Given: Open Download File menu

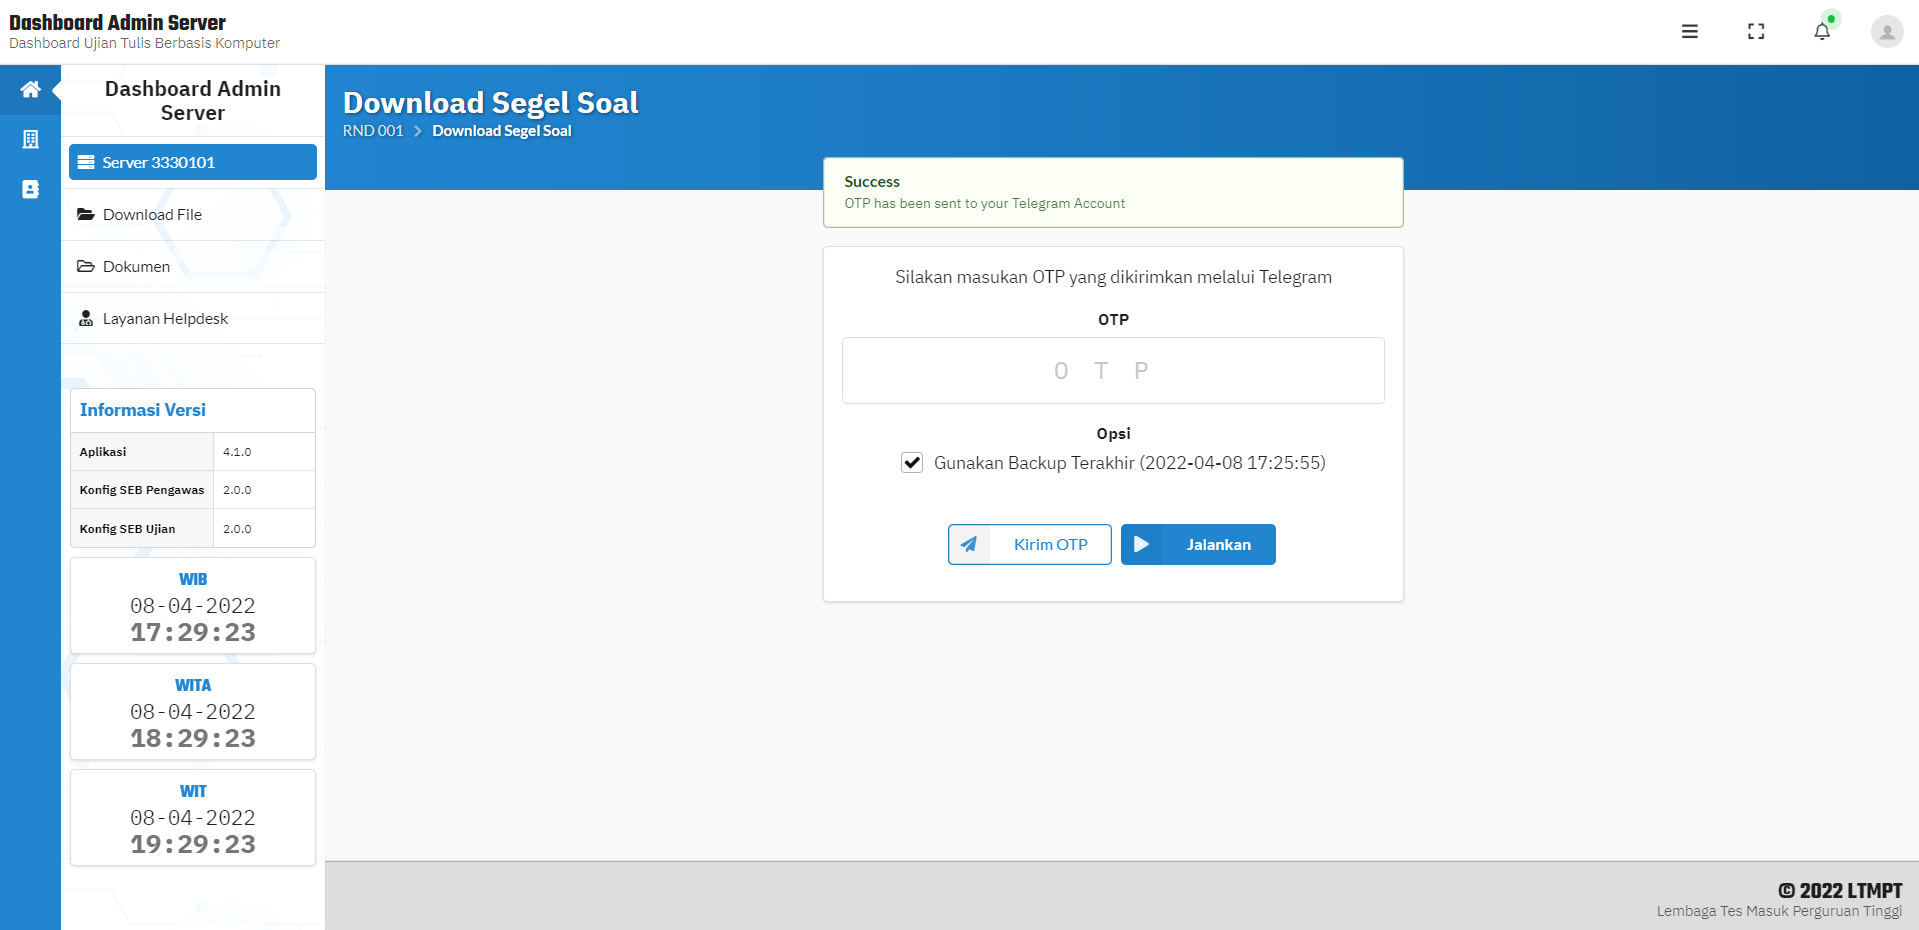Looking at the screenshot, I should pos(193,214).
